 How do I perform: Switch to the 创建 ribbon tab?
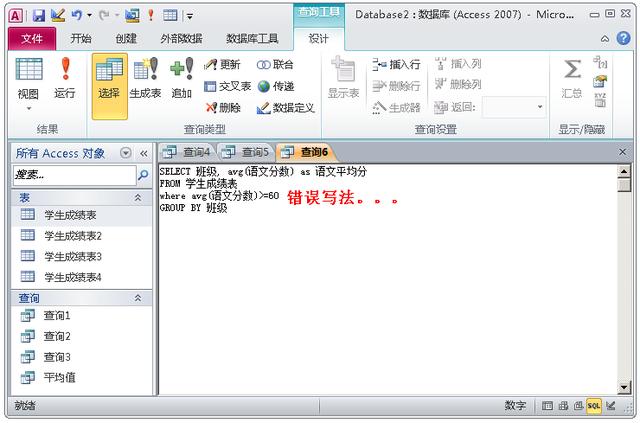(x=126, y=39)
